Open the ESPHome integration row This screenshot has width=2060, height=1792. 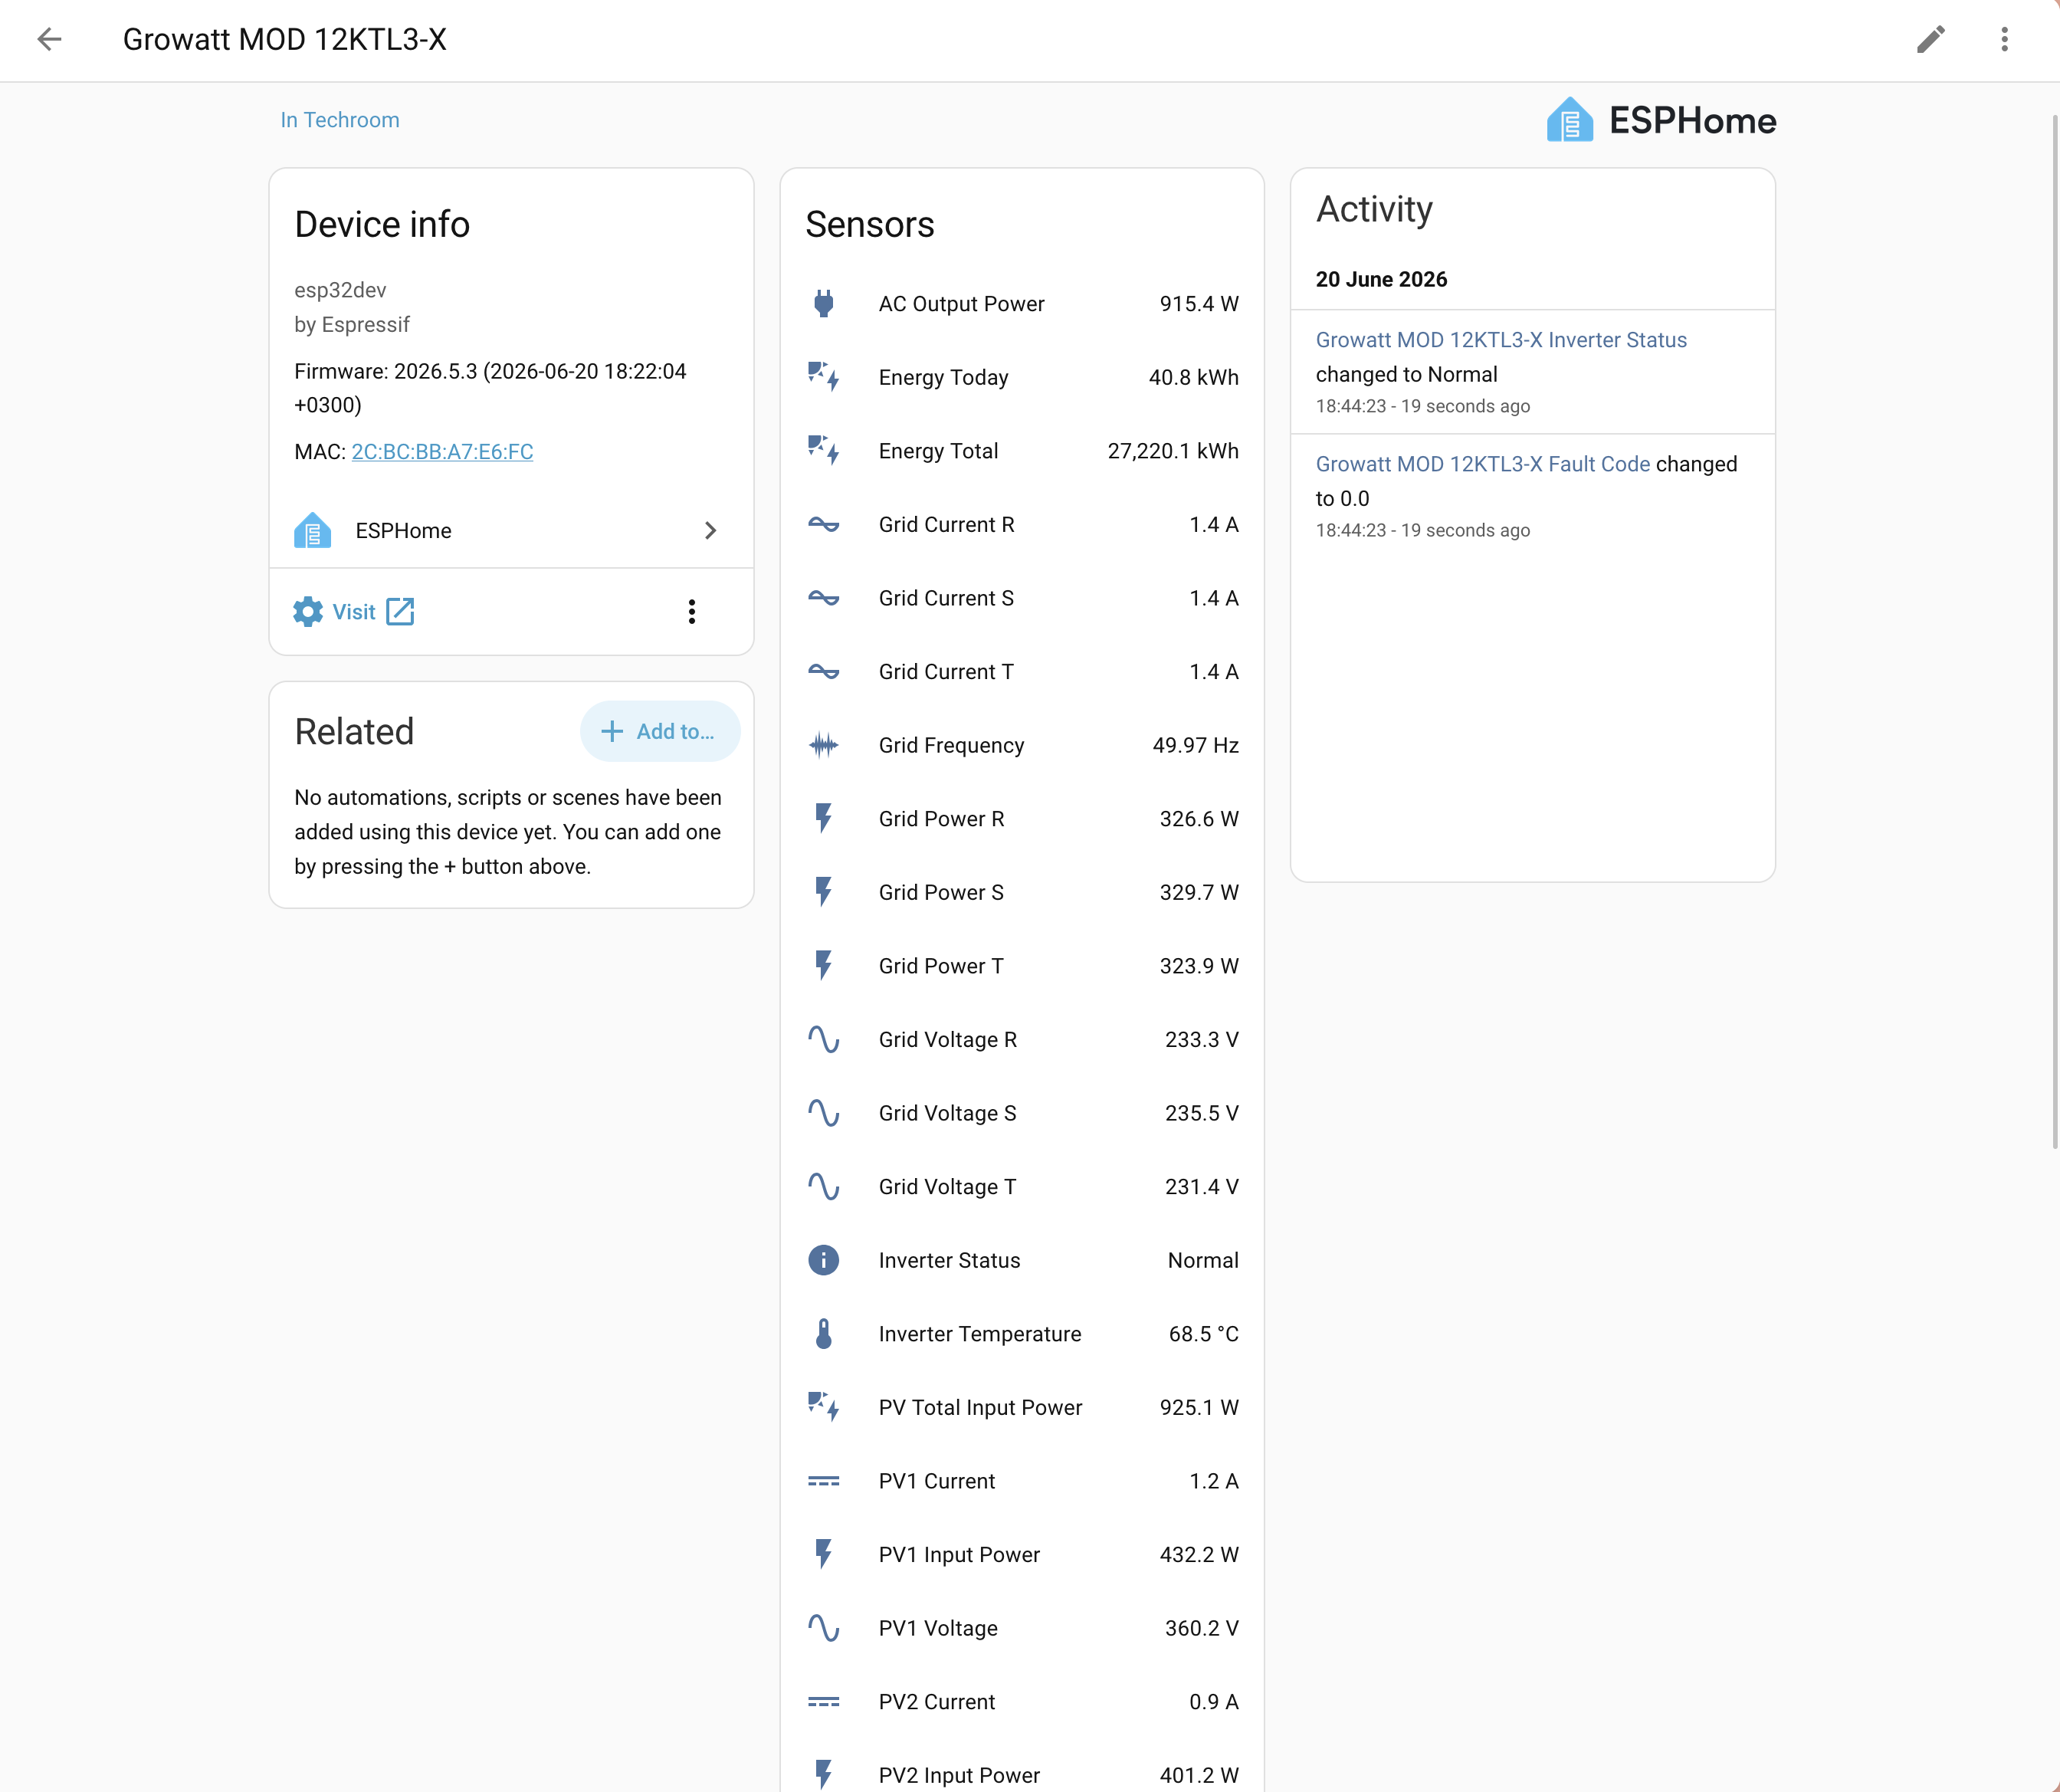pyautogui.click(x=511, y=531)
